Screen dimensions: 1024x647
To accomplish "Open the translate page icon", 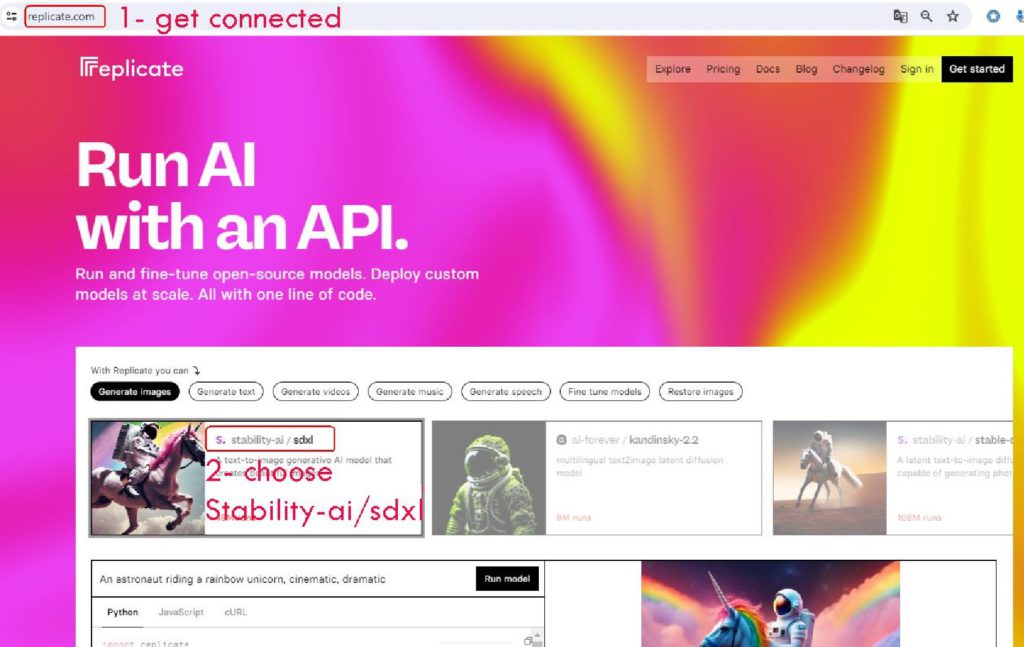I will (x=900, y=16).
